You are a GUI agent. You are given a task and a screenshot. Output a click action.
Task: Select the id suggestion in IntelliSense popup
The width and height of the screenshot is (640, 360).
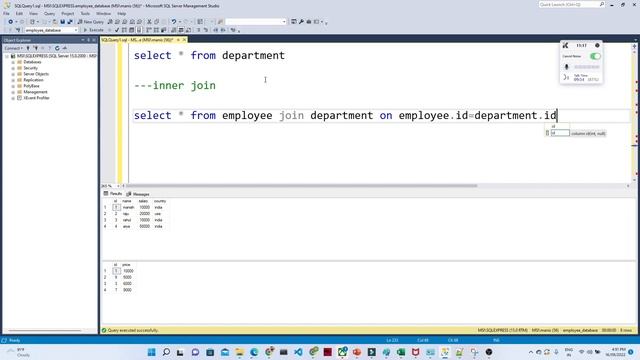pos(560,133)
